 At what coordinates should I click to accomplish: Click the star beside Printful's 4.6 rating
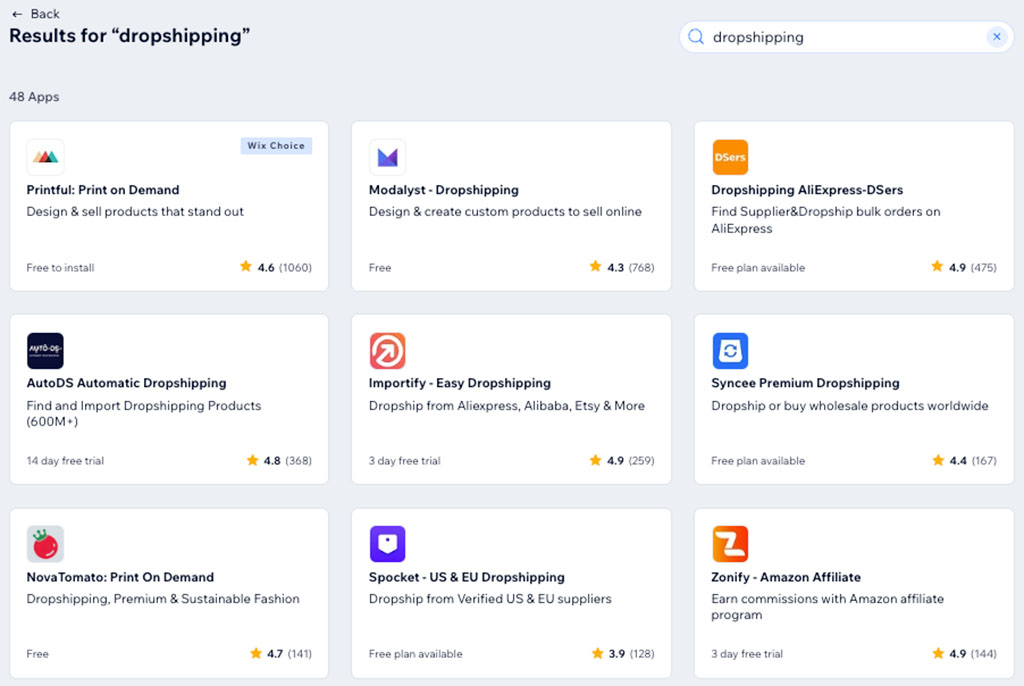point(246,266)
